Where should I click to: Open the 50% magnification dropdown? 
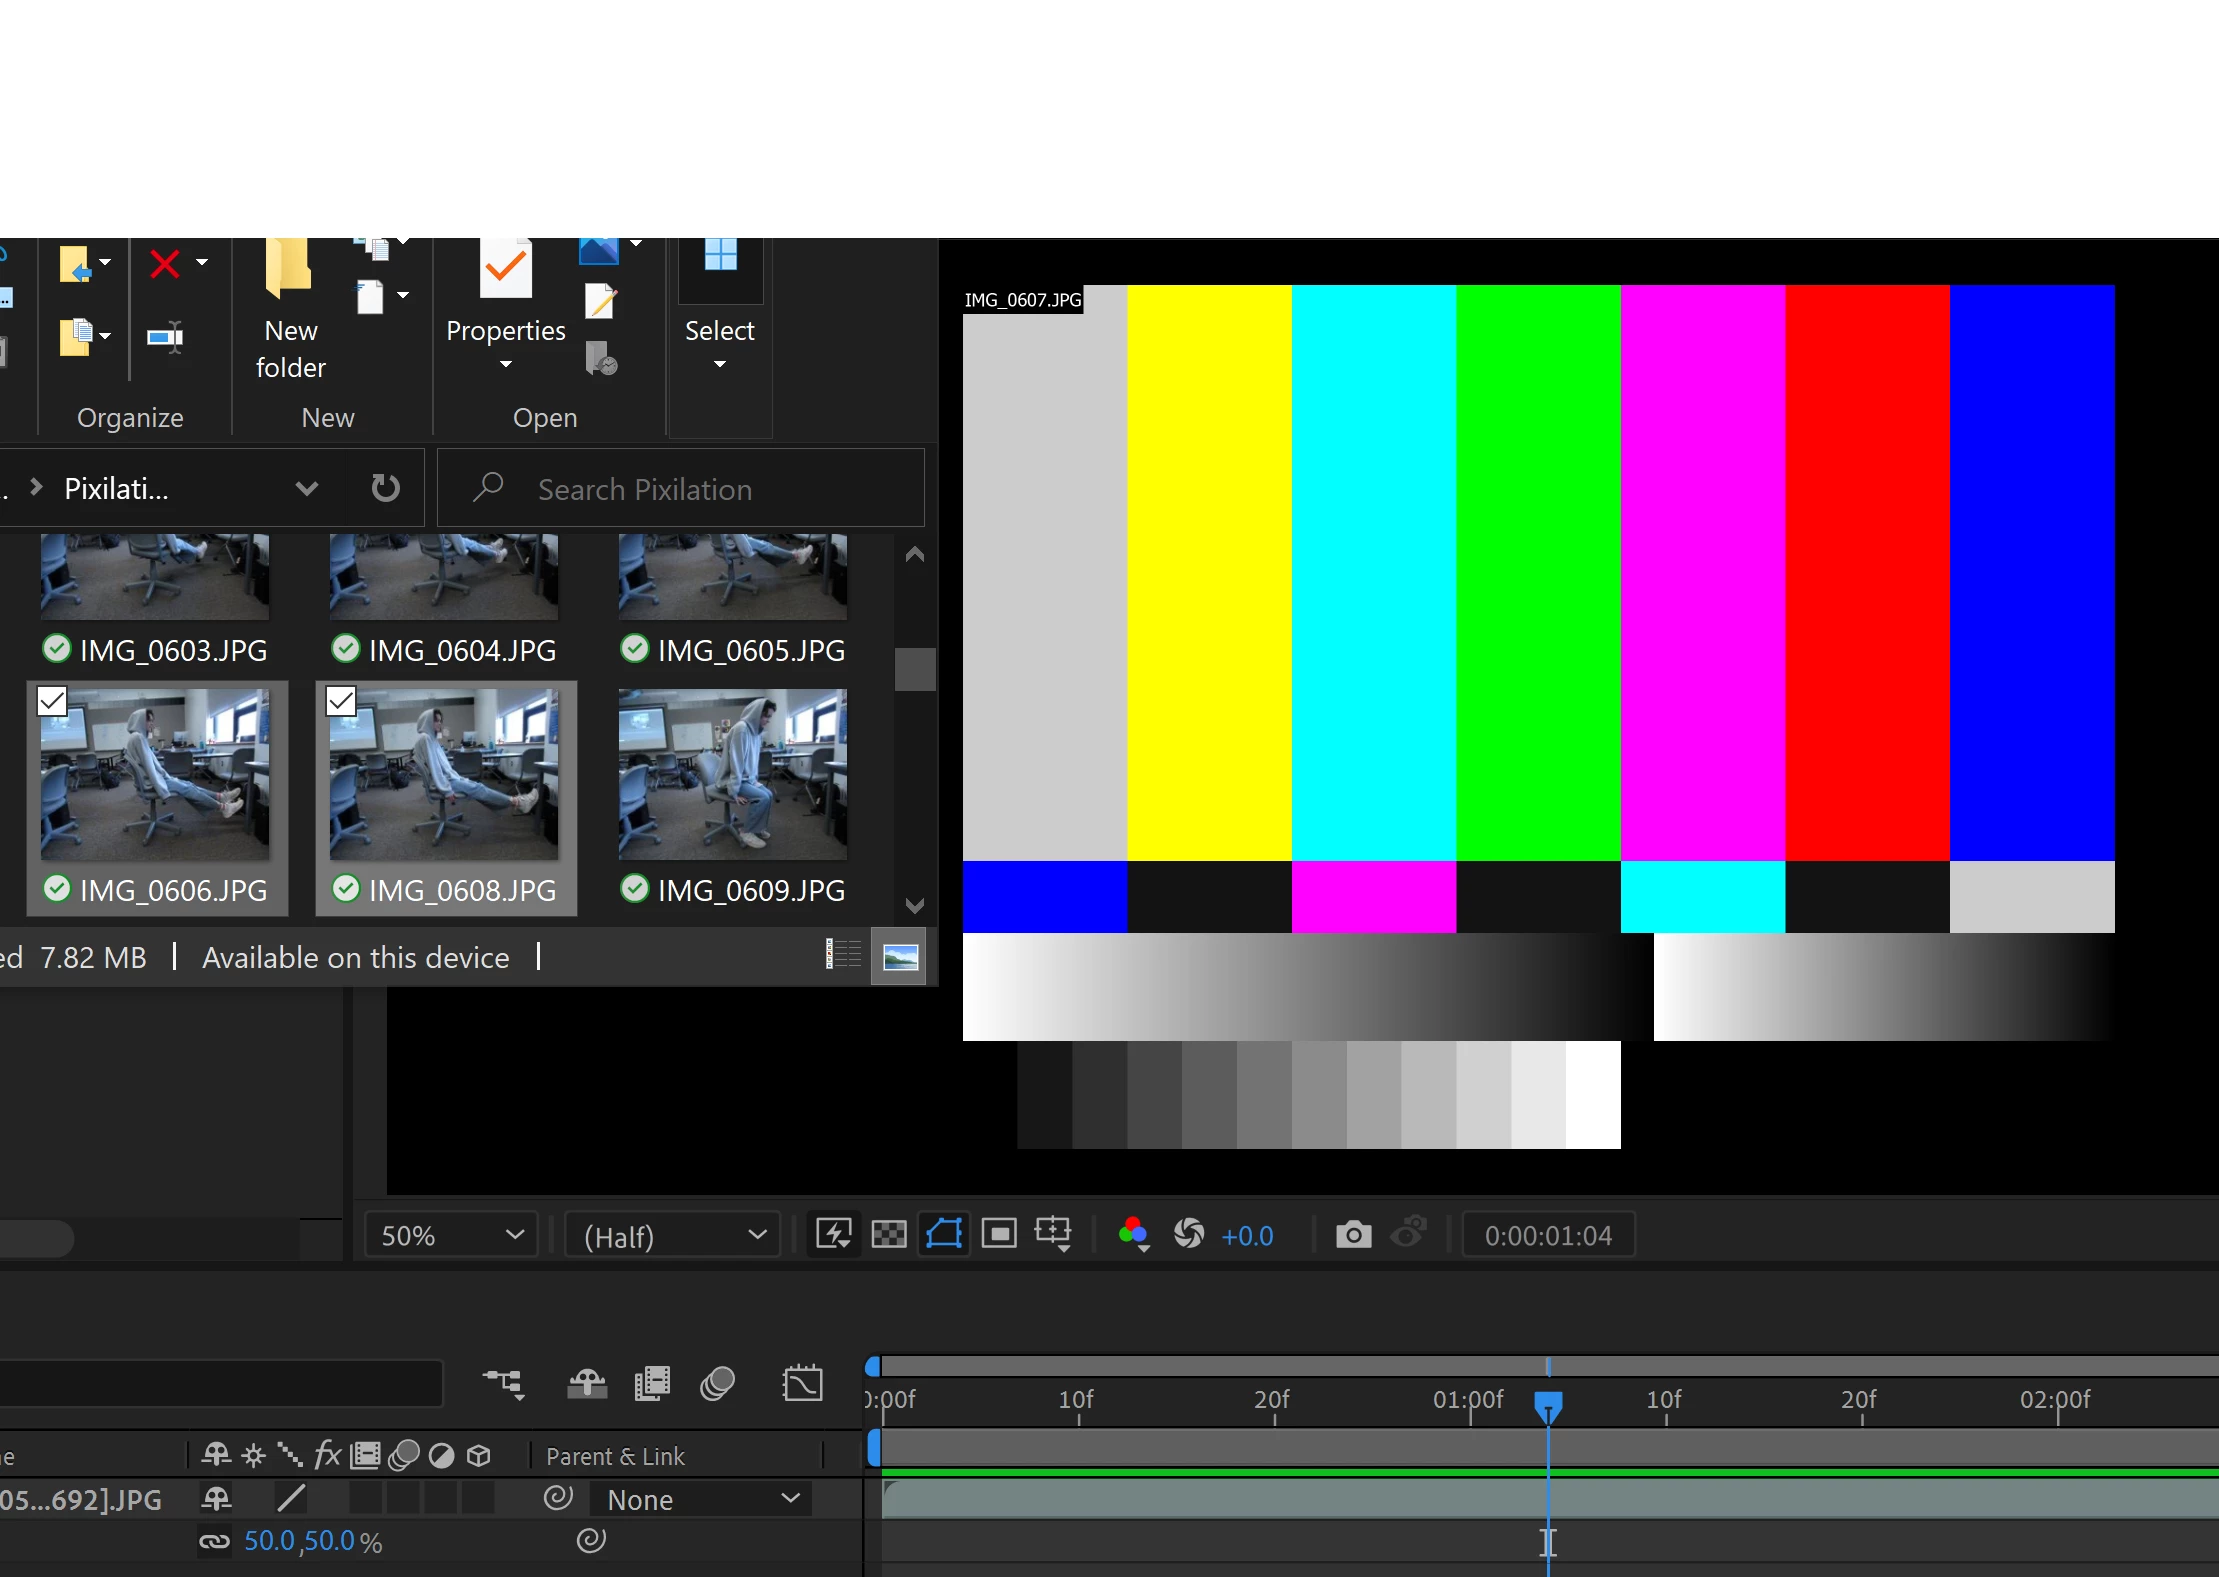click(x=451, y=1236)
